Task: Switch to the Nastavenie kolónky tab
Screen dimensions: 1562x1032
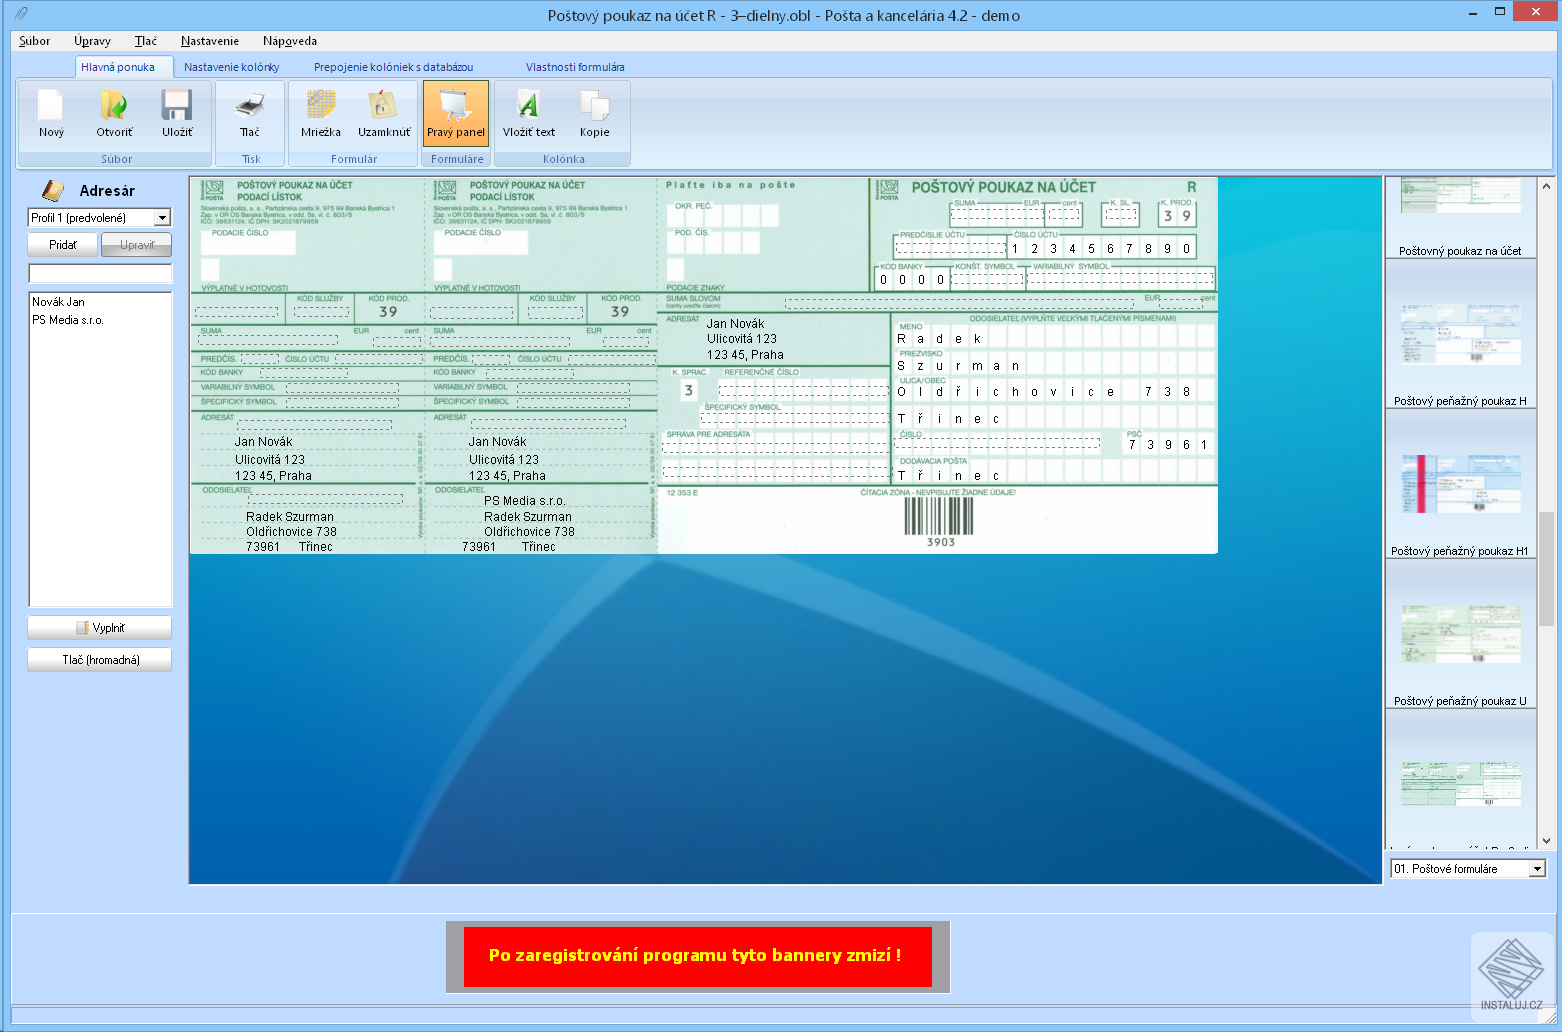Action: click(x=232, y=67)
